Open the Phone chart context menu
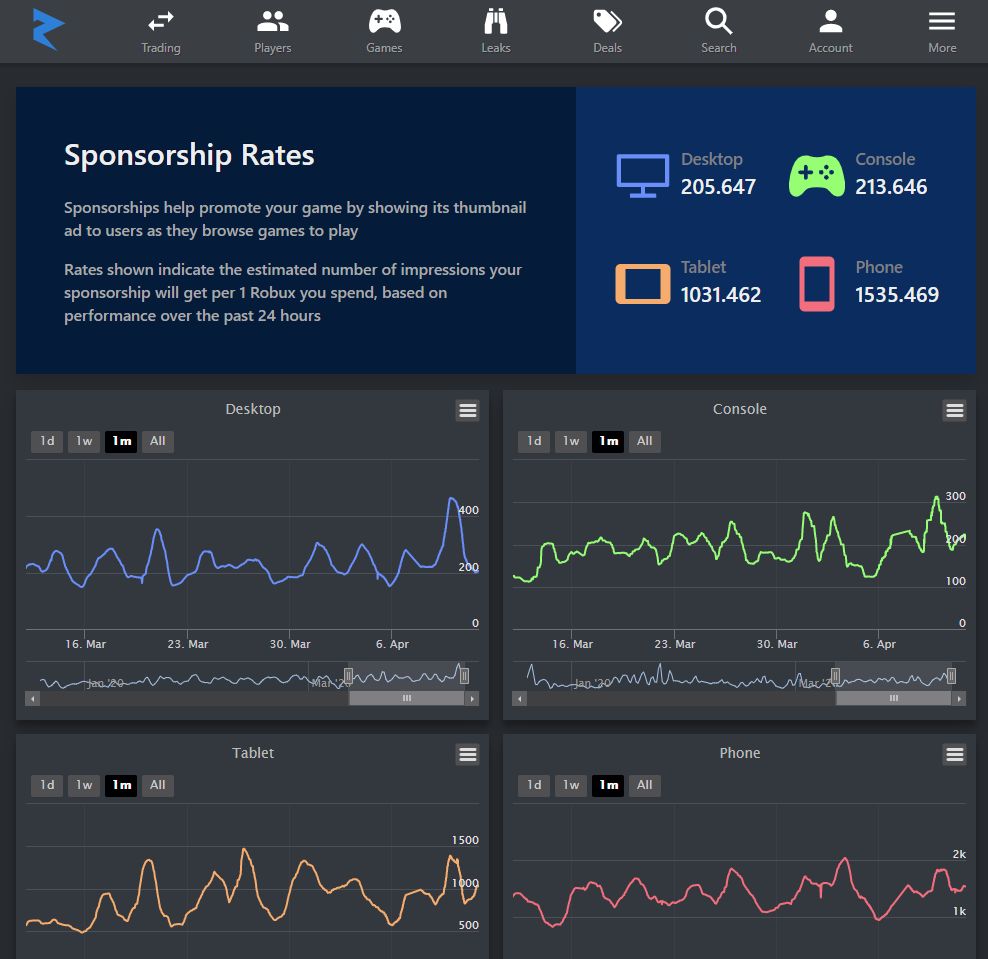This screenshot has height=959, width=988. coord(955,754)
